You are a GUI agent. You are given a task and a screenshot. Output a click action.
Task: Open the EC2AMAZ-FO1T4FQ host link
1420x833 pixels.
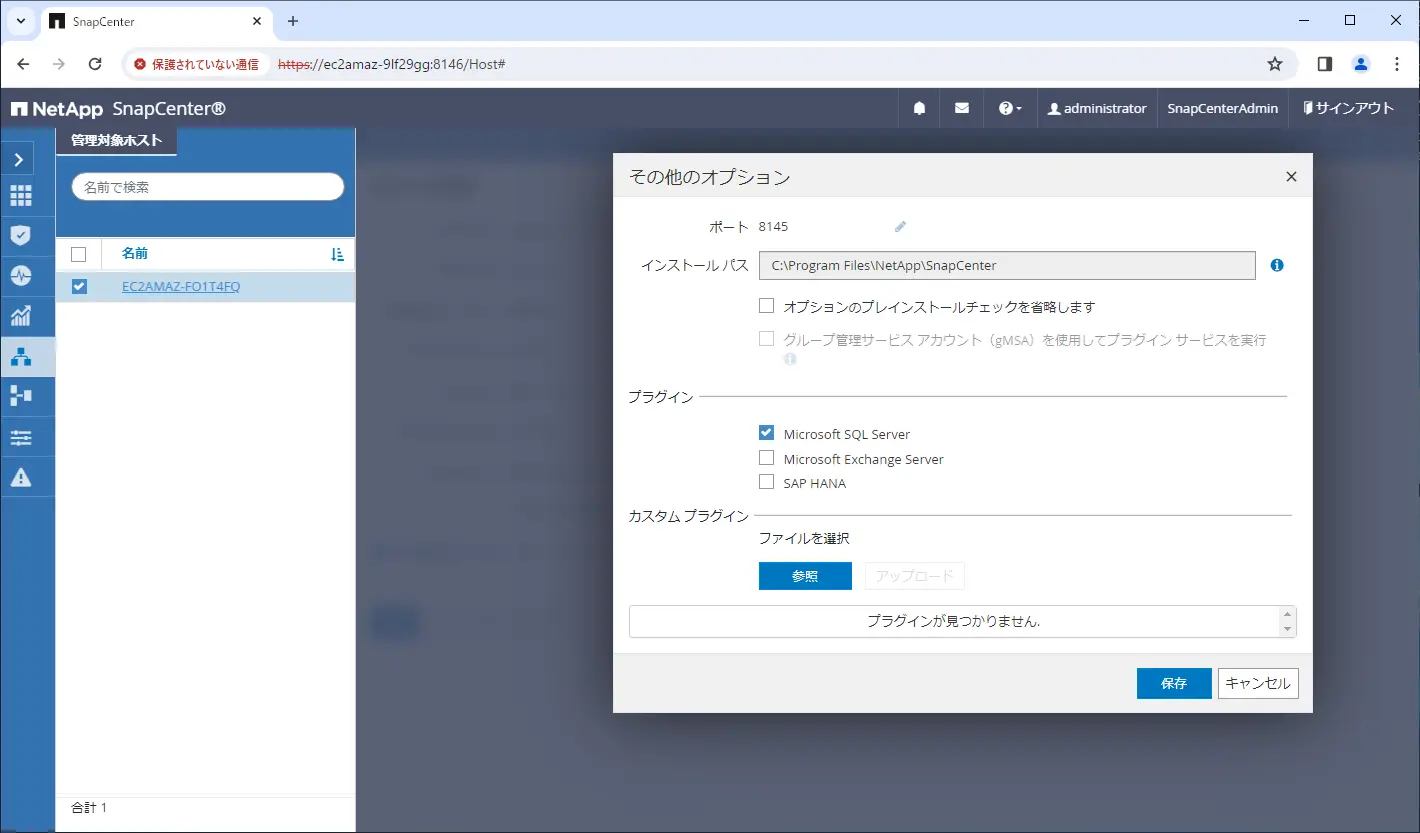pyautogui.click(x=181, y=287)
